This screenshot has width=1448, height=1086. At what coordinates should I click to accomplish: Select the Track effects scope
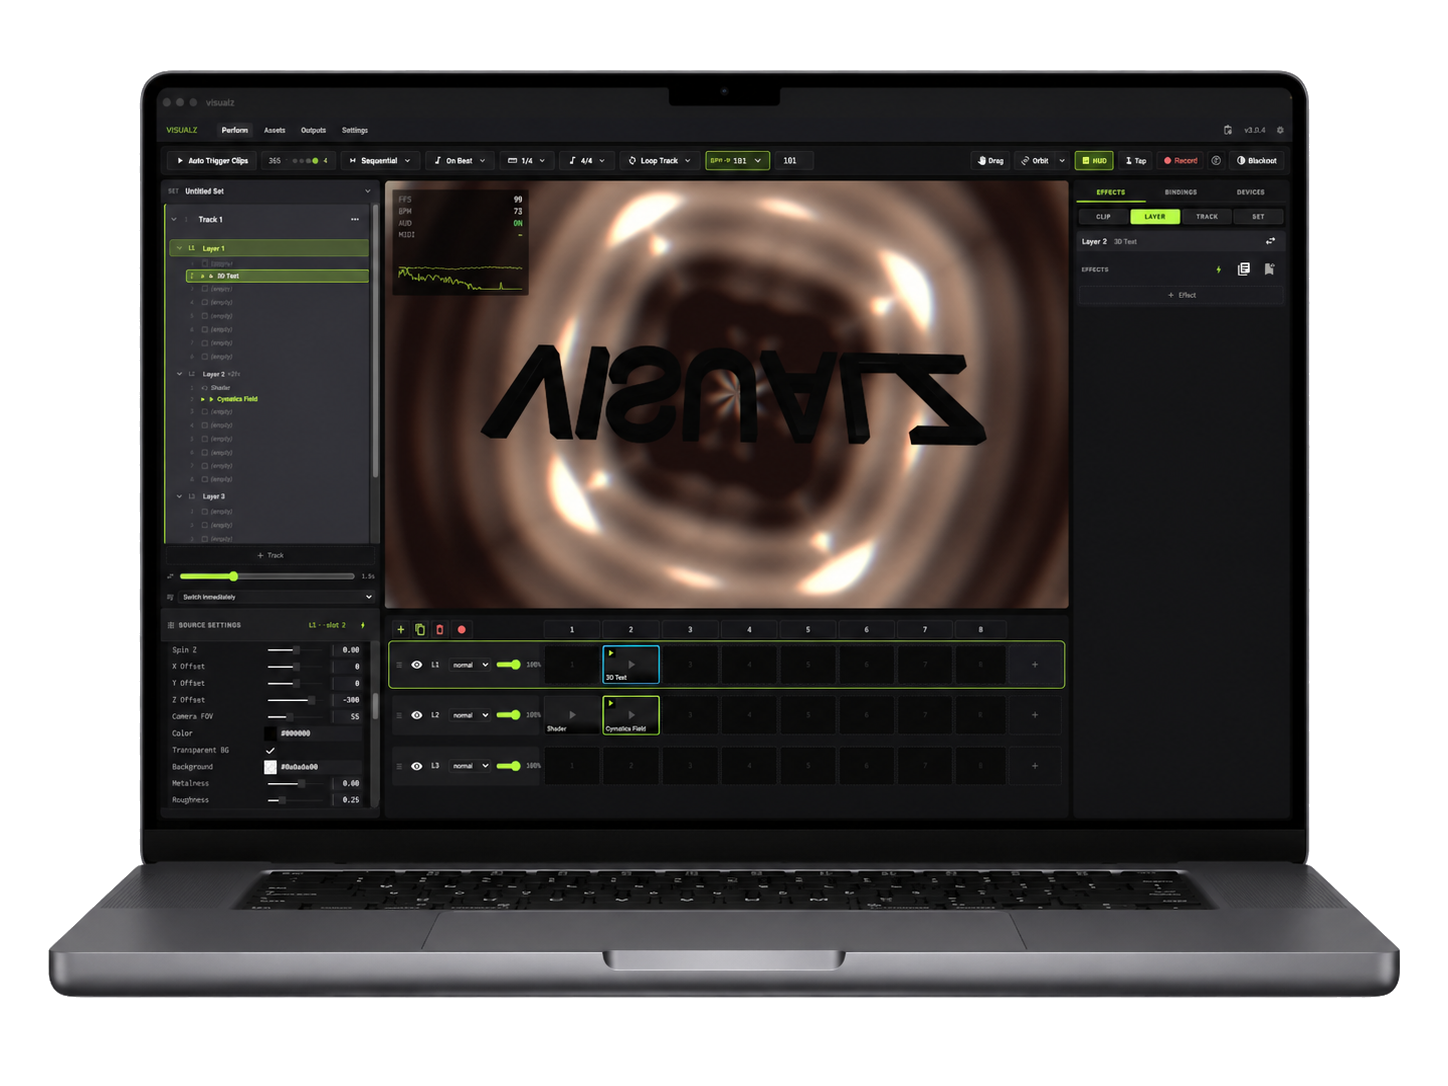[1207, 216]
